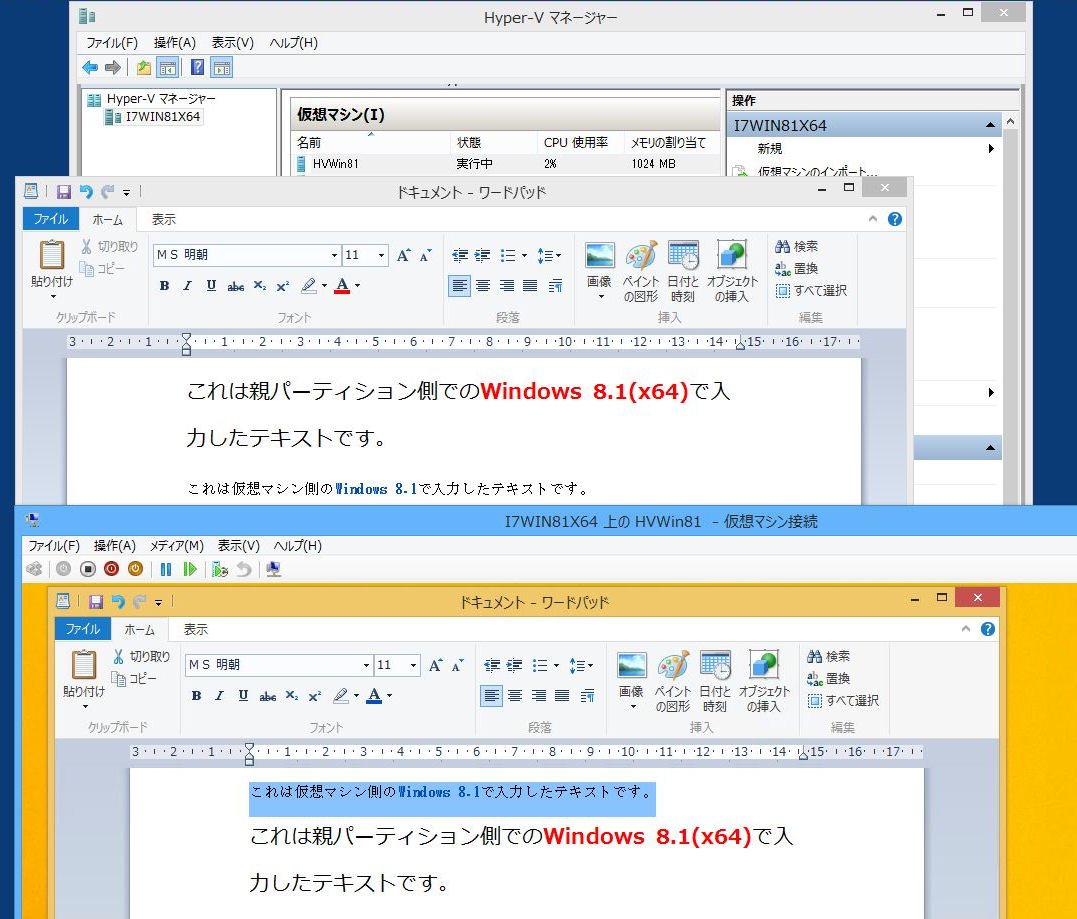Toggle Italic formatting in the VM WordPad
Image resolution: width=1077 pixels, height=919 pixels.
[219, 696]
